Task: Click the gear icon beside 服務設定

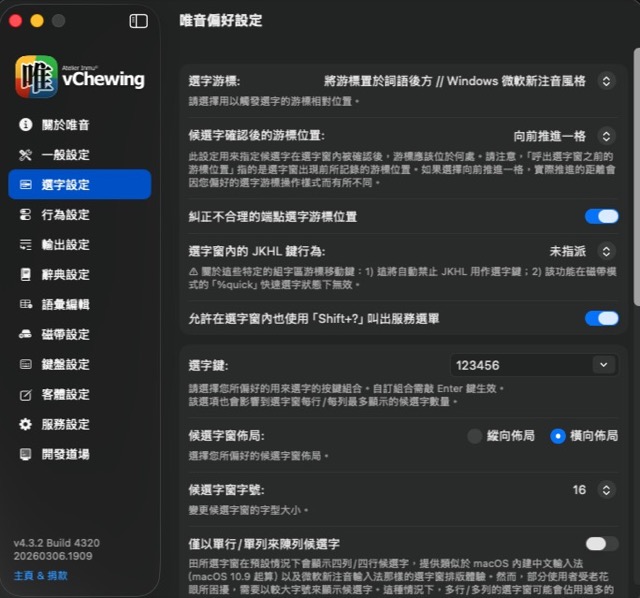Action: tap(26, 424)
